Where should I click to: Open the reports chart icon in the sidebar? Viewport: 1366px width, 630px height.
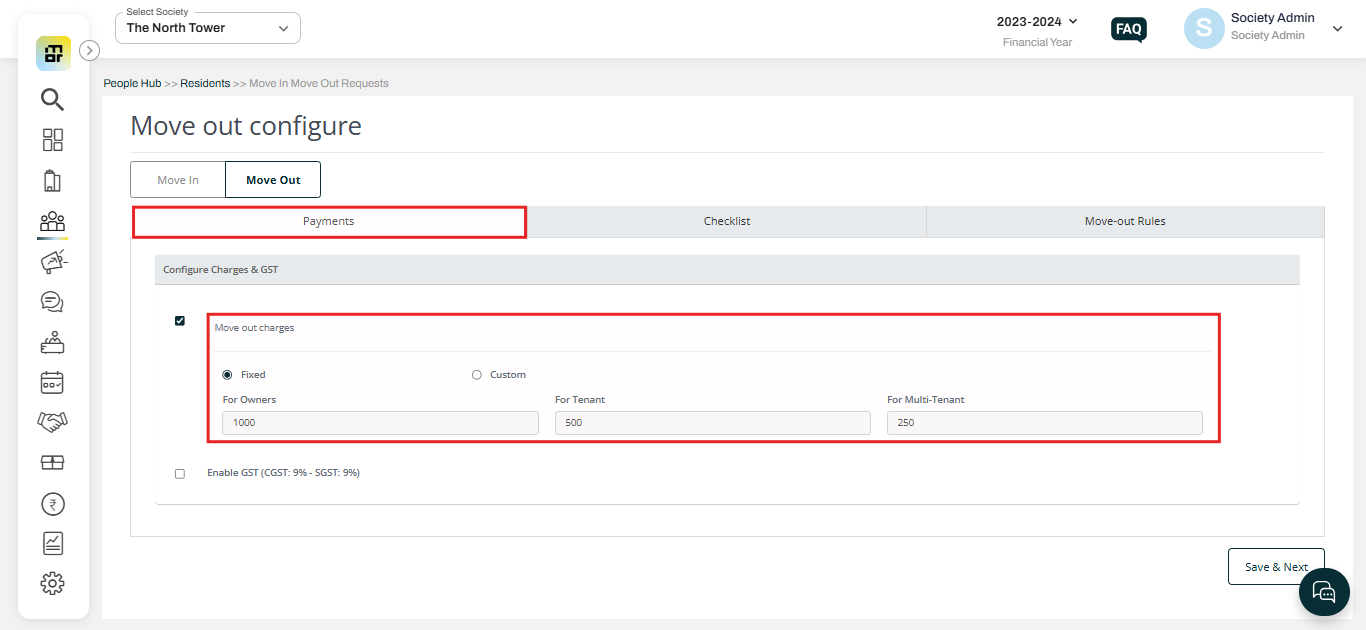pos(53,543)
